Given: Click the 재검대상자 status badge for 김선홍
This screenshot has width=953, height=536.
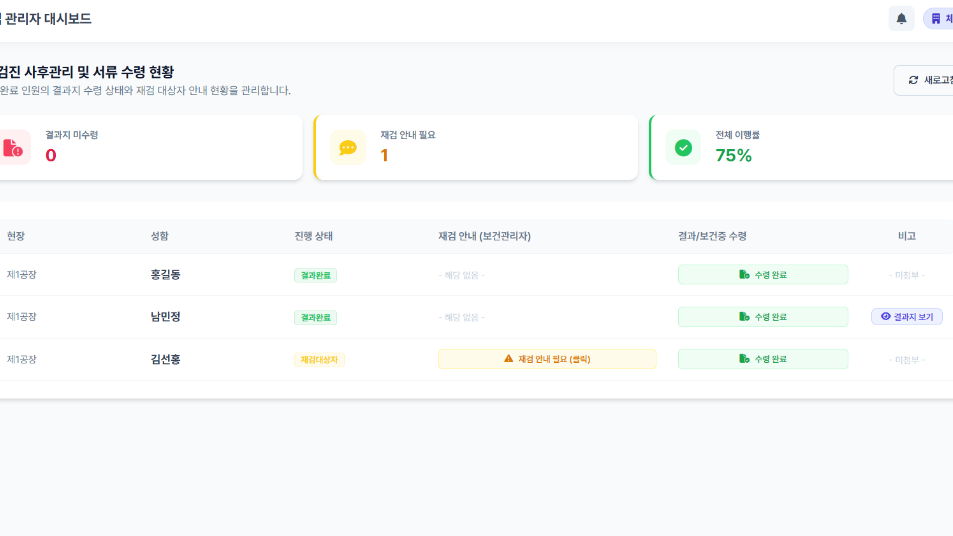Looking at the screenshot, I should [319, 360].
